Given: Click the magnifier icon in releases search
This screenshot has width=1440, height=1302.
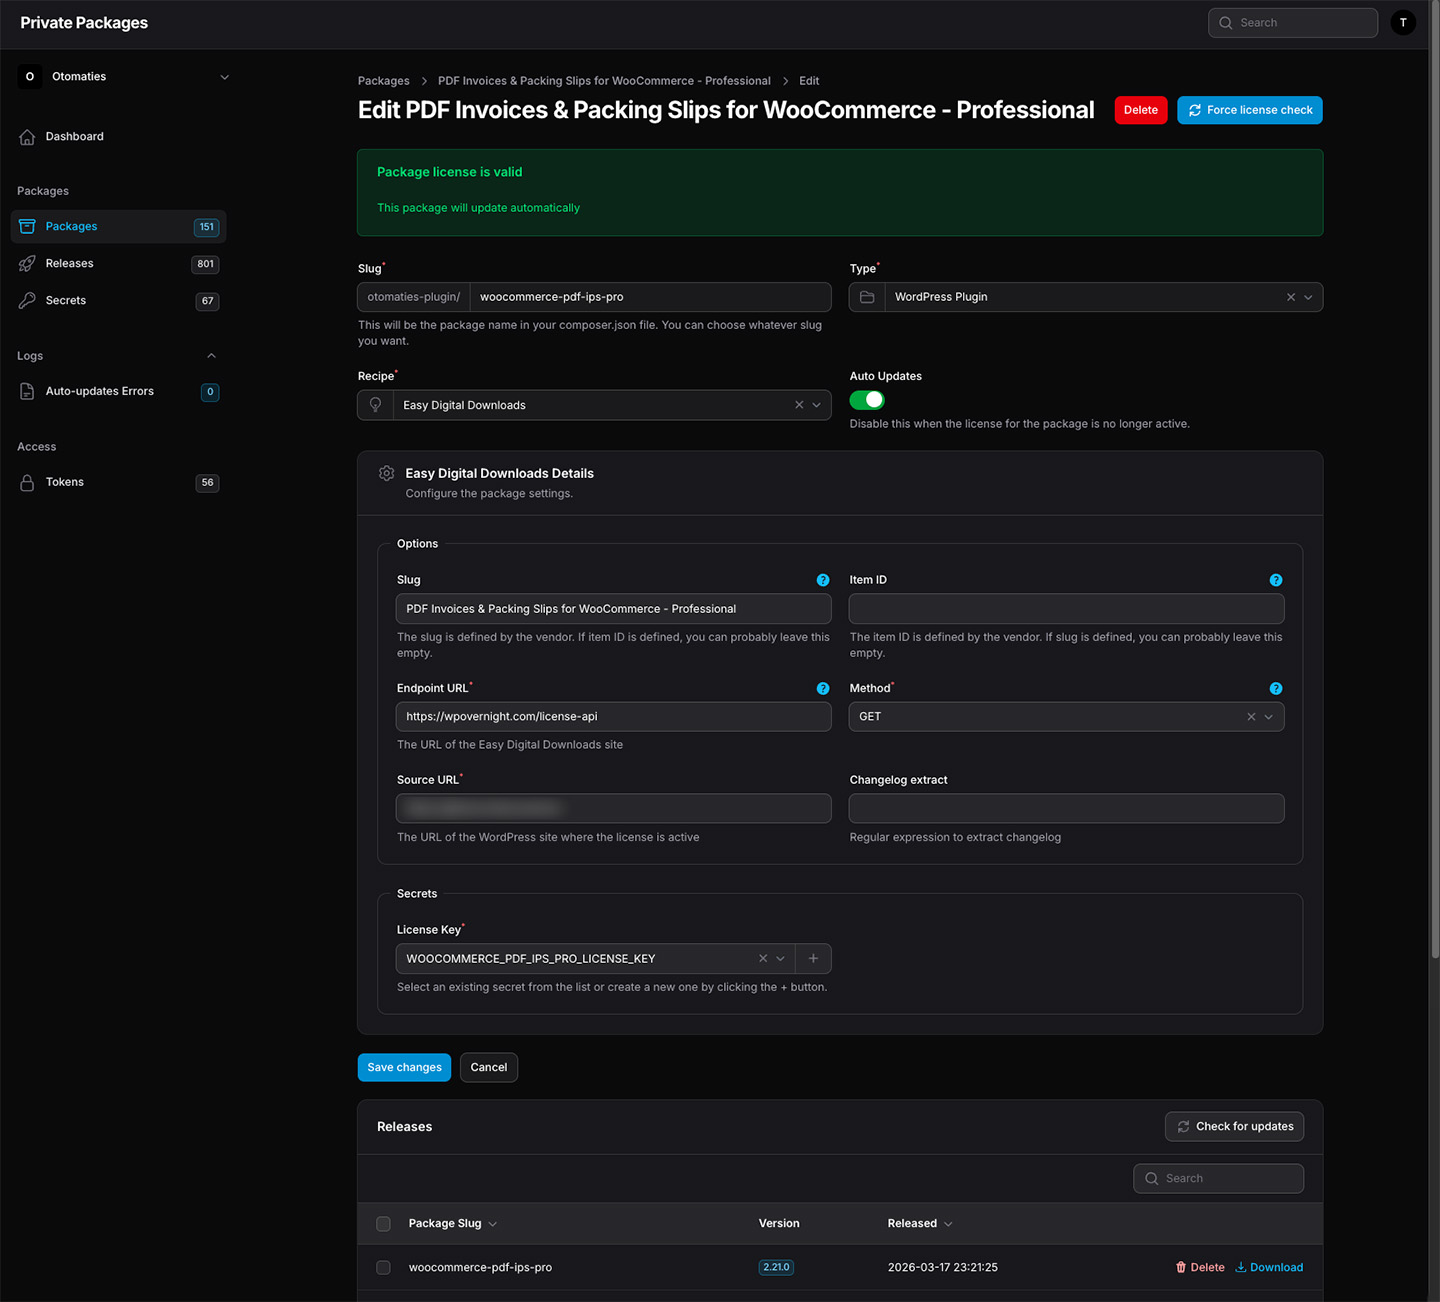Looking at the screenshot, I should click(x=1152, y=1179).
